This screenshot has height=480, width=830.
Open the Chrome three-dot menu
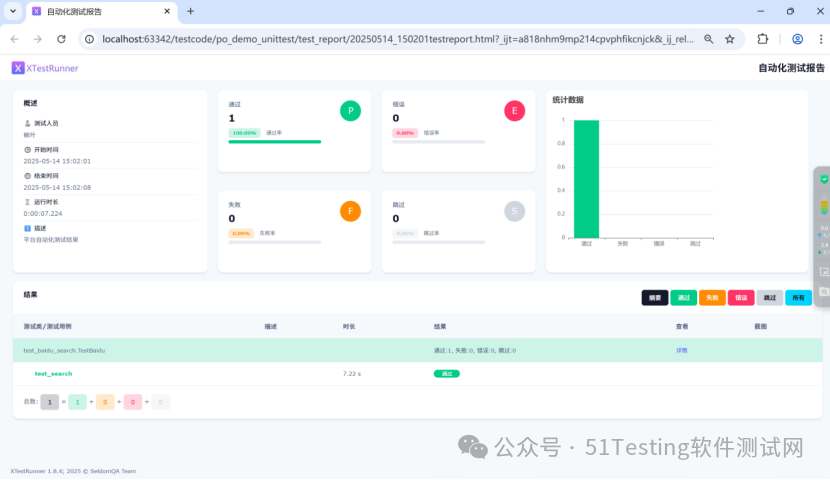[x=821, y=39]
